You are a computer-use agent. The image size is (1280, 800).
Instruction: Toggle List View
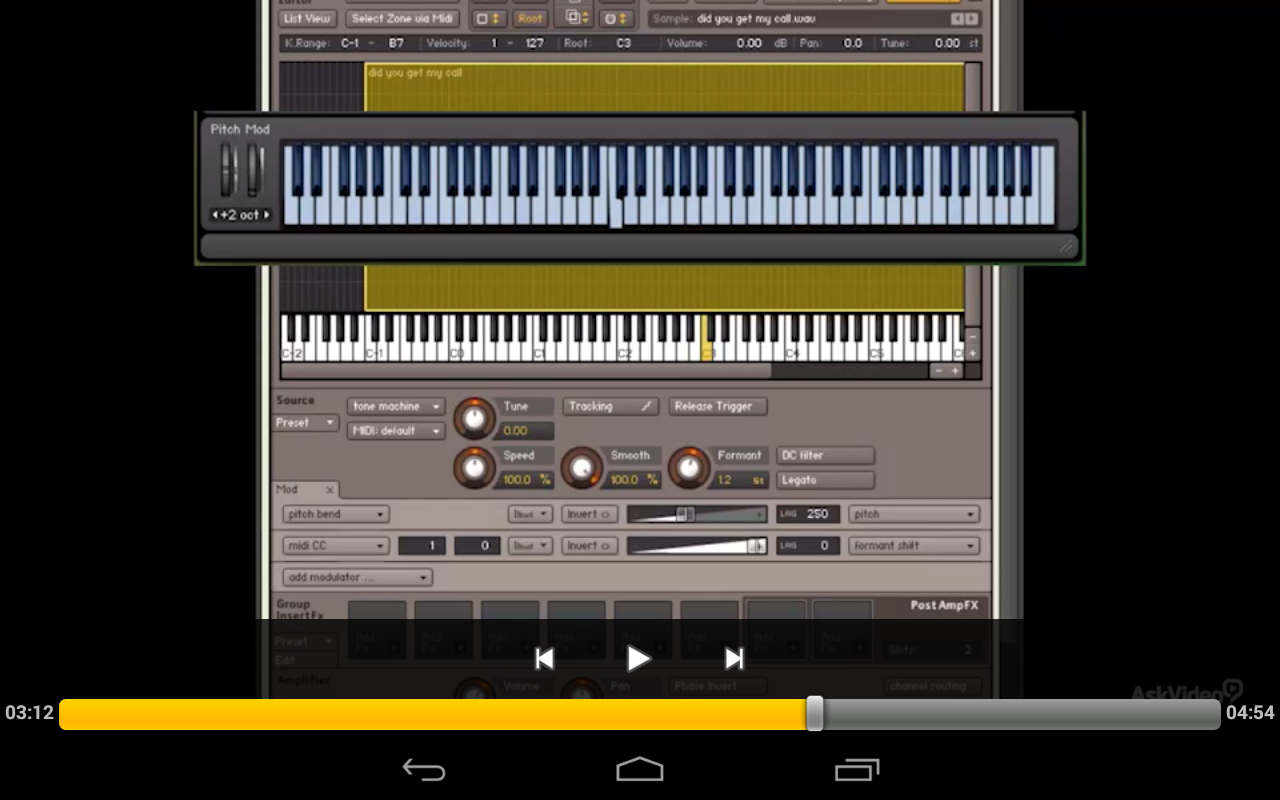point(307,18)
